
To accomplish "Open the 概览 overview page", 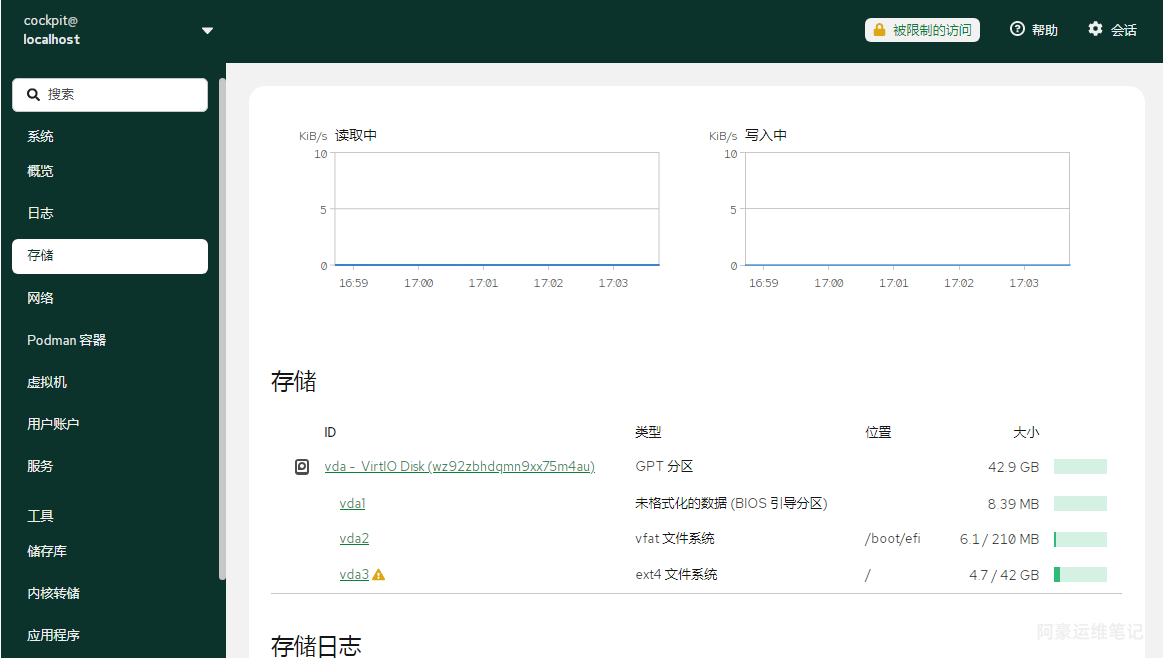I will [x=41, y=171].
